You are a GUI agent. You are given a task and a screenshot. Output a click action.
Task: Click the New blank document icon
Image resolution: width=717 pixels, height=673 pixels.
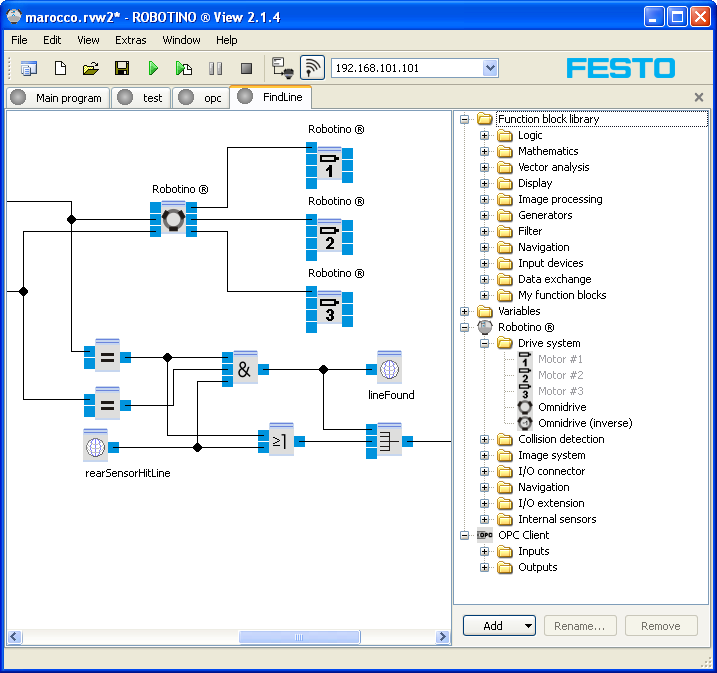pos(60,68)
